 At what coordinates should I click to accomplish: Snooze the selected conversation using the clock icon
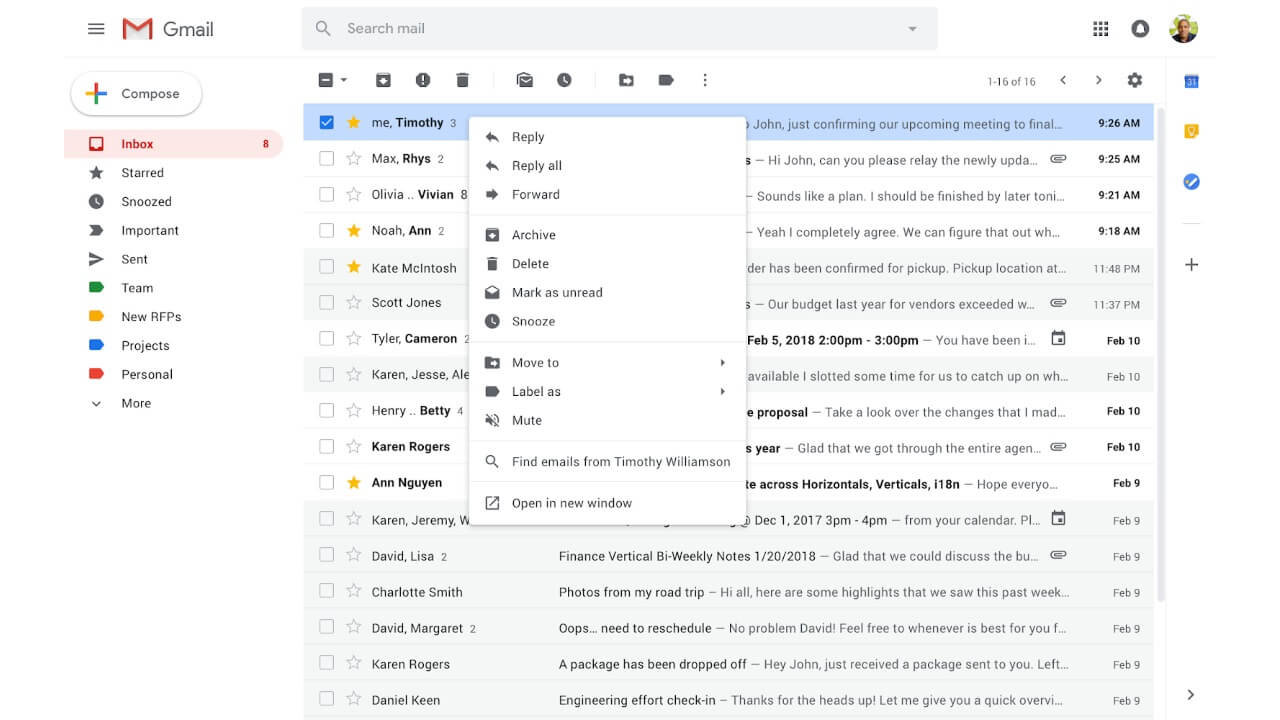pyautogui.click(x=564, y=79)
